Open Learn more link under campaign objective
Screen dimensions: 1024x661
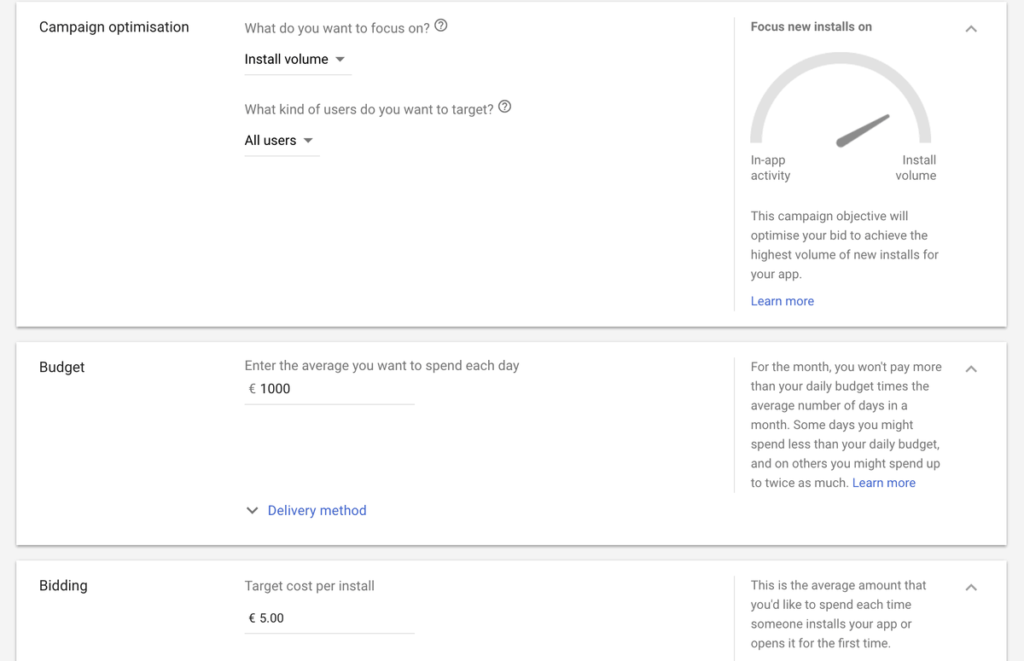point(782,301)
